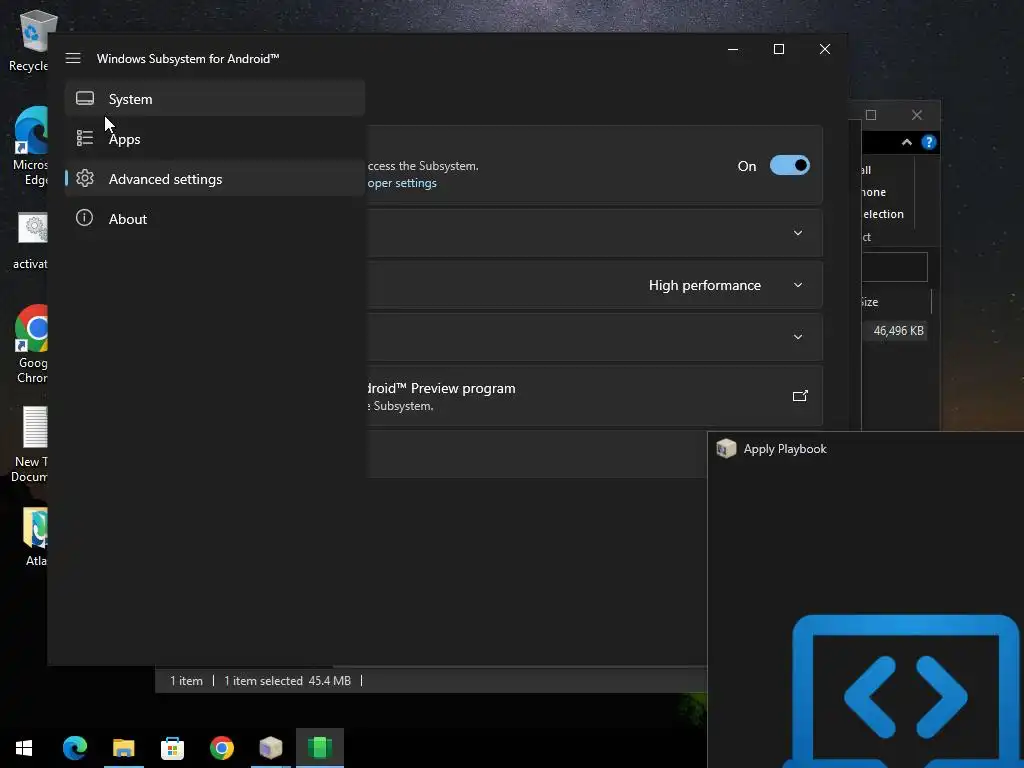
Task: Click the 1 item status bar text
Action: (186, 680)
